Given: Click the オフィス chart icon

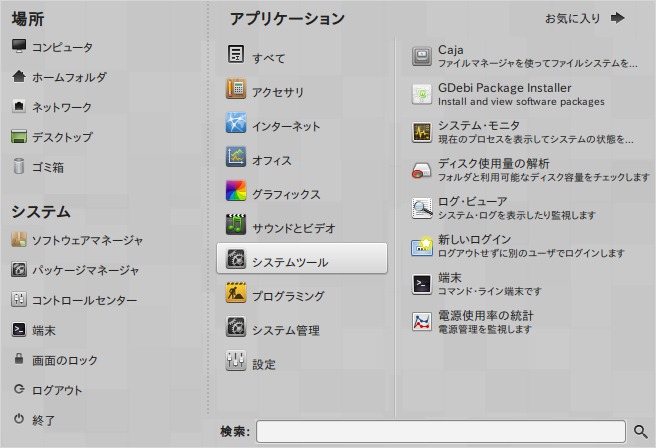Looking at the screenshot, I should point(236,157).
